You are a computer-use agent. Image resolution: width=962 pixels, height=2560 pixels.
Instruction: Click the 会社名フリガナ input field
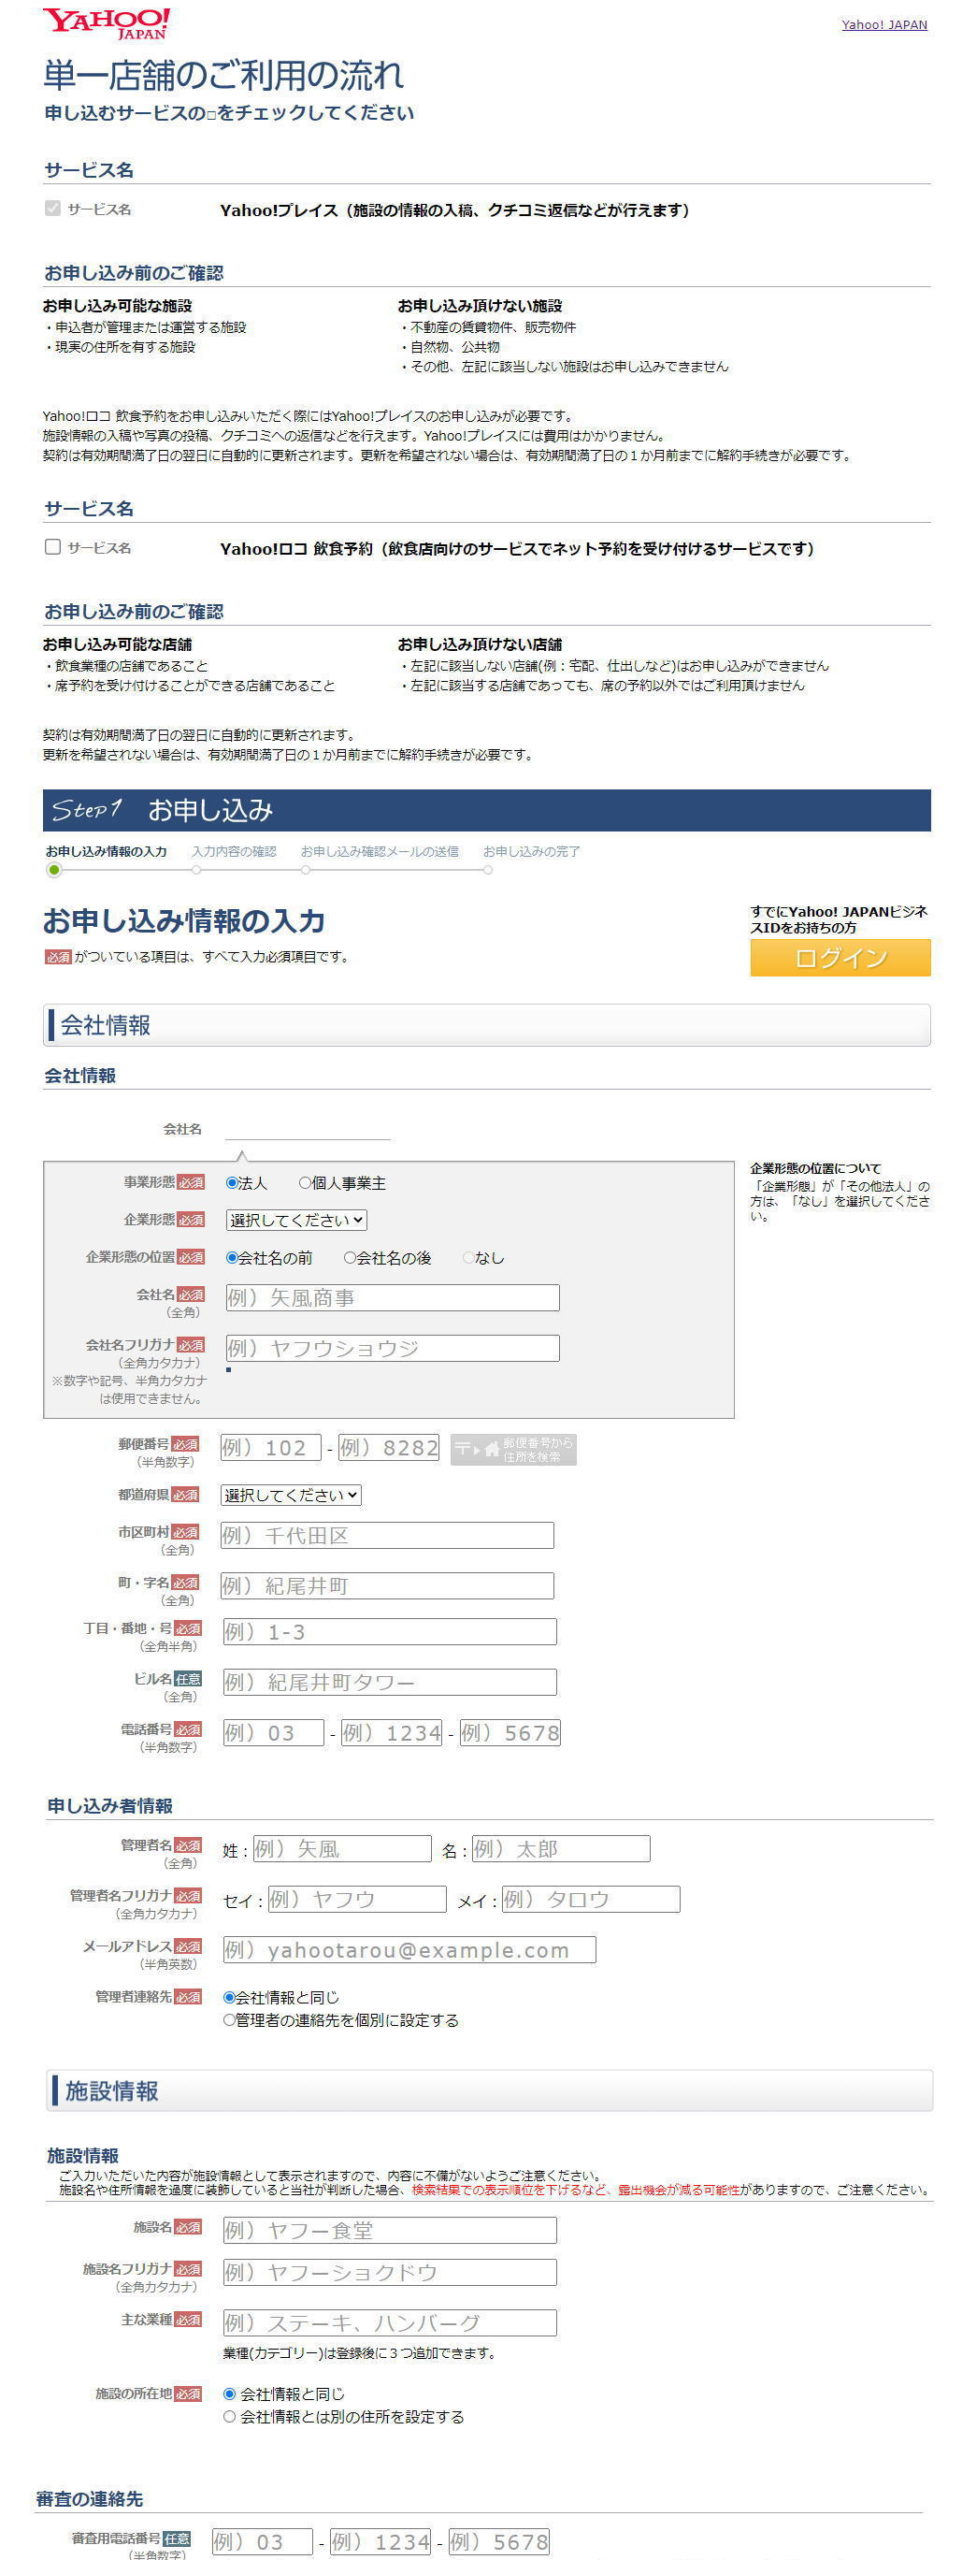(392, 1348)
